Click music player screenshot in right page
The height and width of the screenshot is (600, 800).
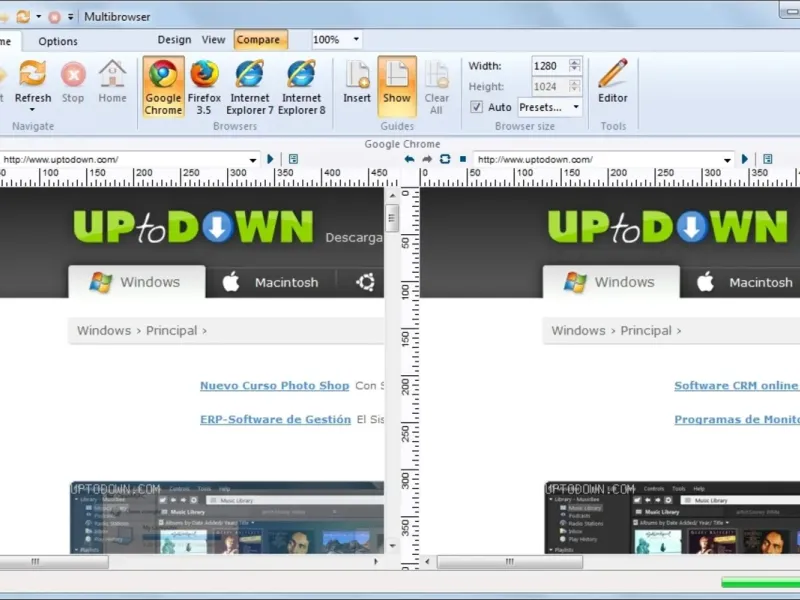tap(672, 517)
